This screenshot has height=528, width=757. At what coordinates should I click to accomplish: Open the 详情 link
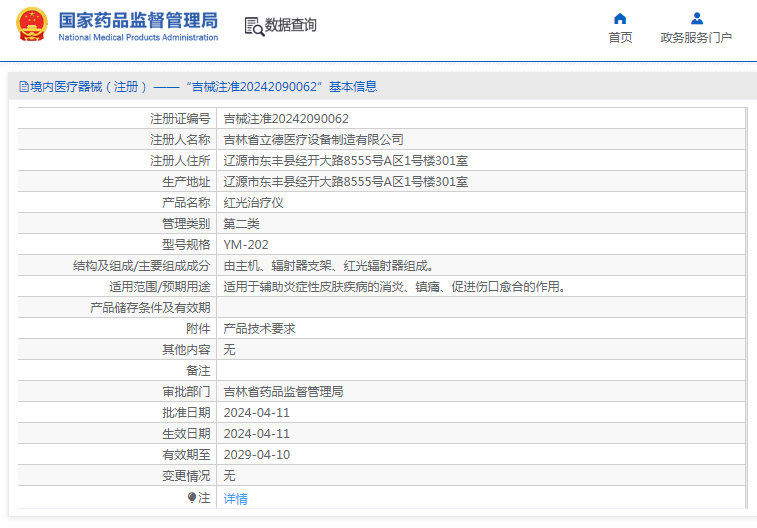[x=236, y=499]
